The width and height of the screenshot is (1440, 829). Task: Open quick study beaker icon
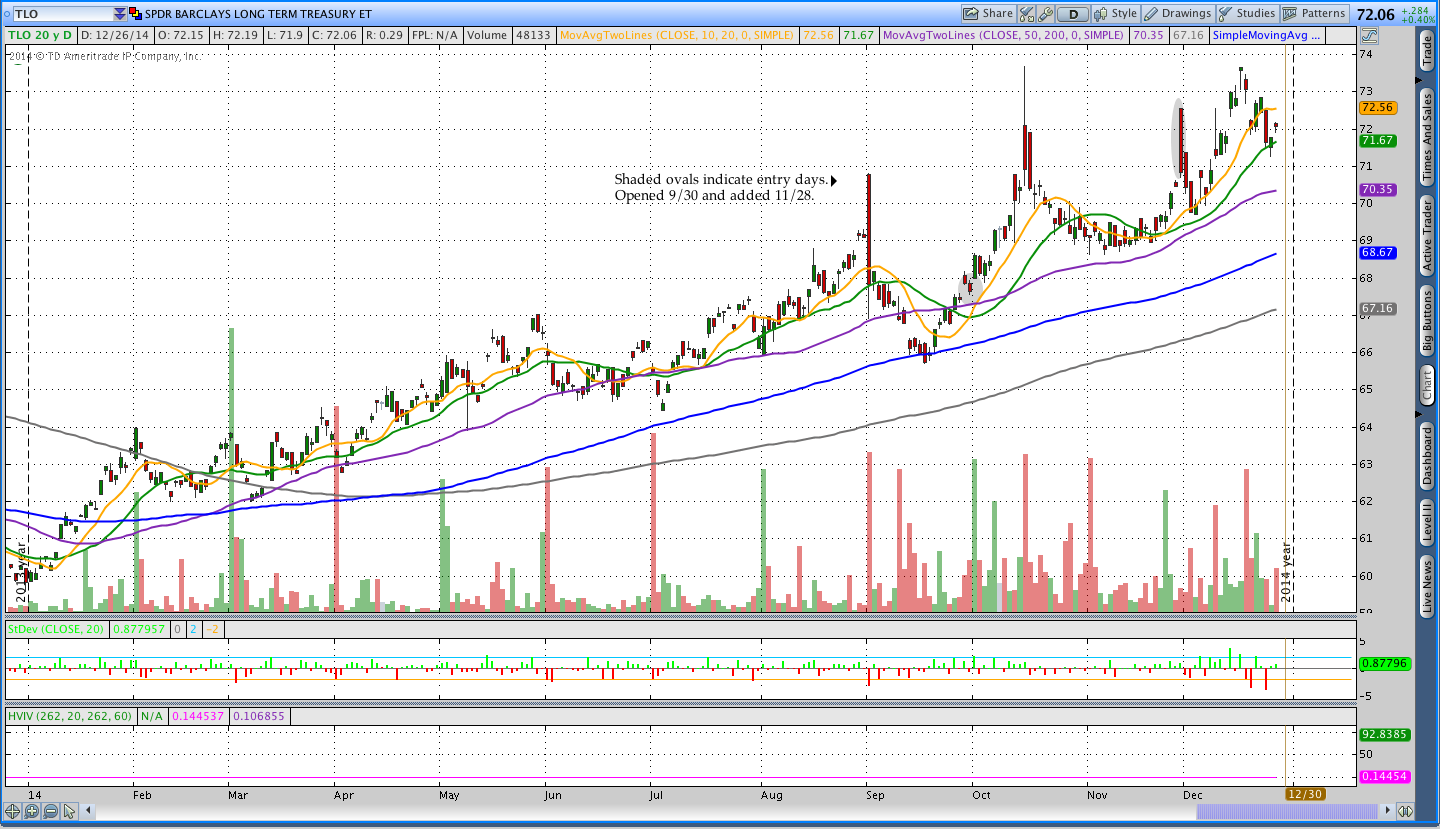[1027, 14]
